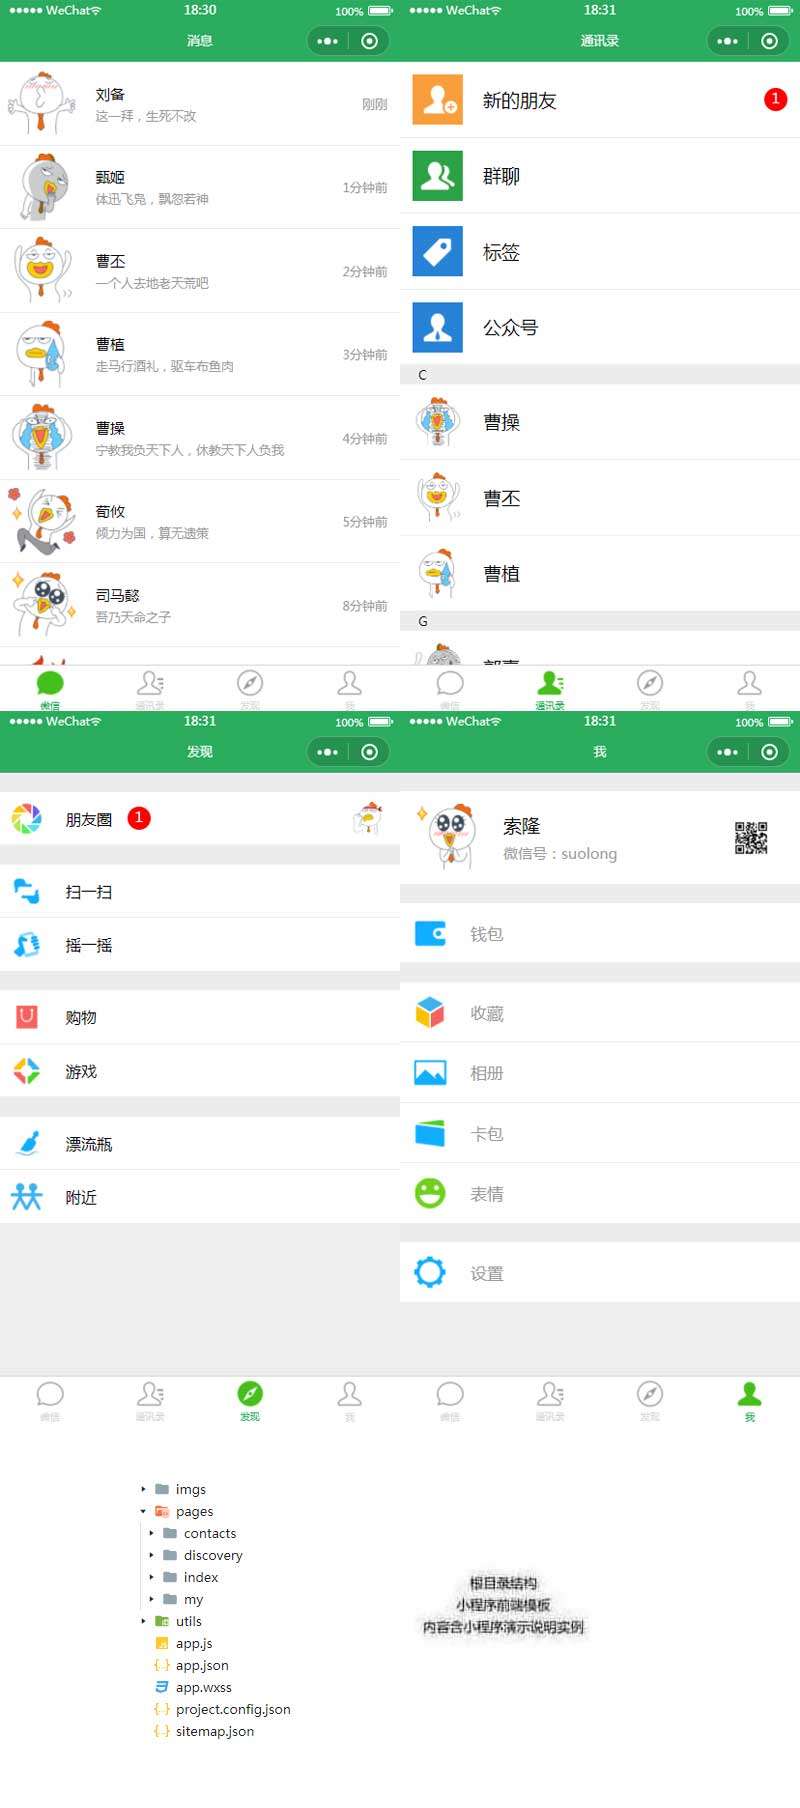Image resolution: width=800 pixels, height=1808 pixels.
Task: Tap the 卡包 card pack icon
Action: pos(430,1133)
